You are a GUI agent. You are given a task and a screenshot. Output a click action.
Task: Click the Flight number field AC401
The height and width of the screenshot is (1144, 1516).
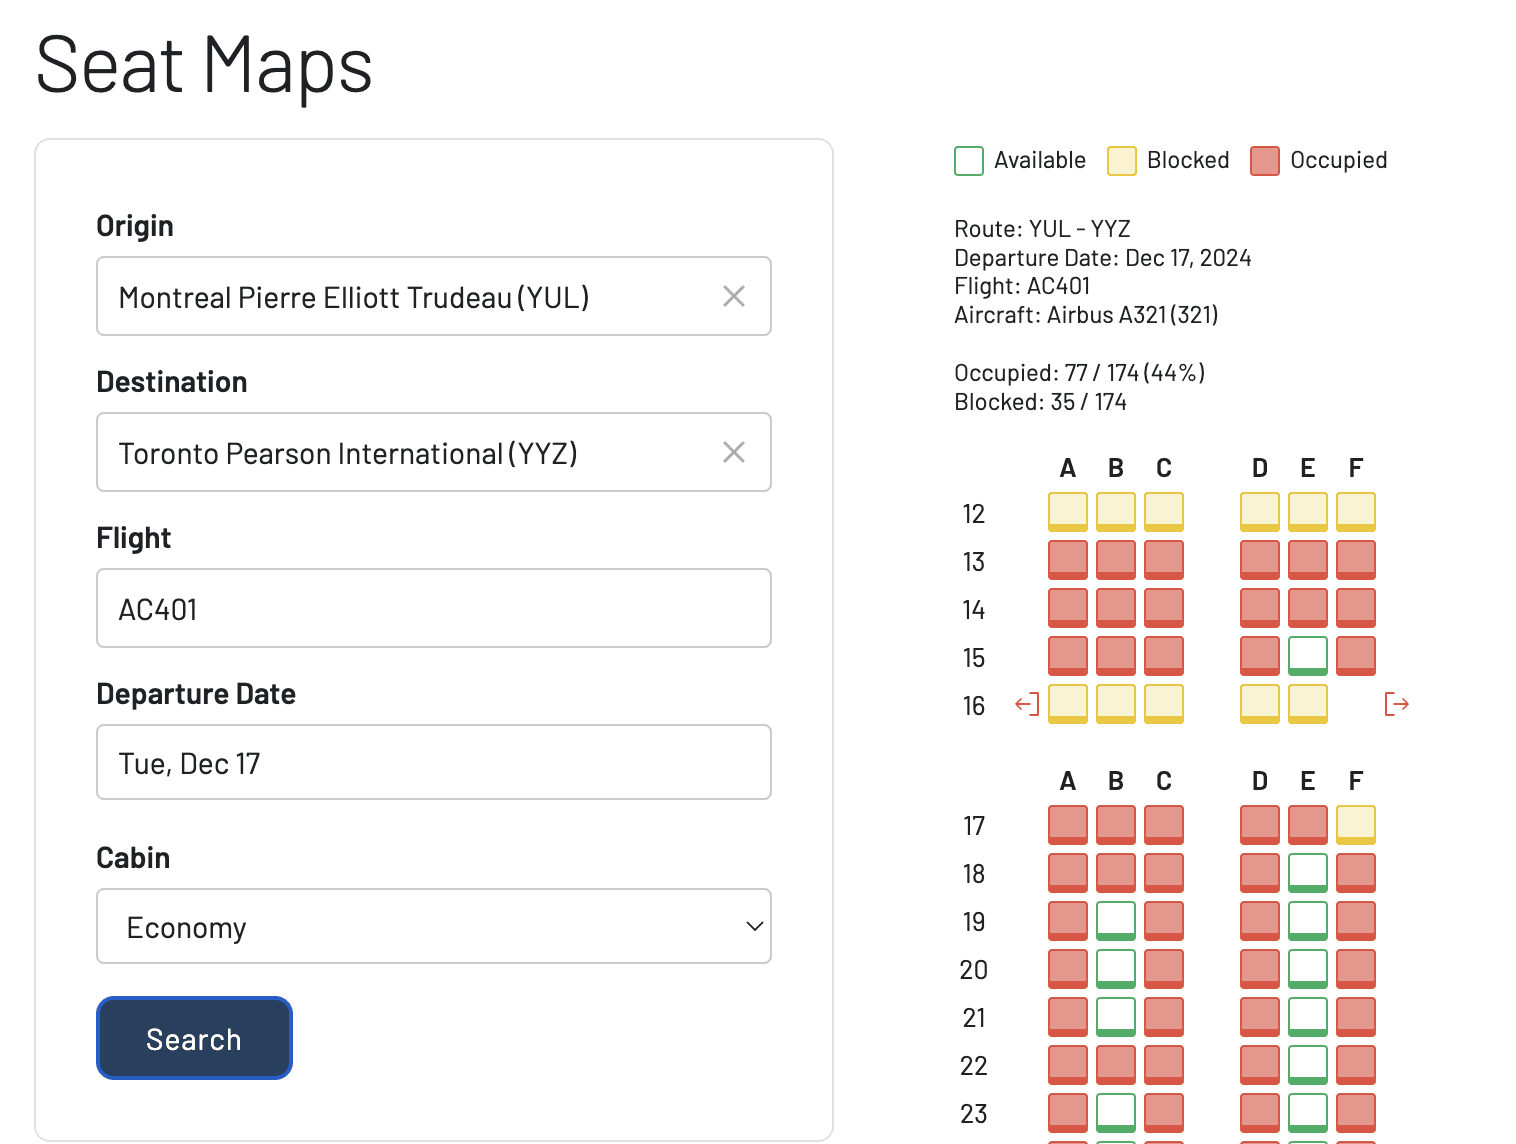tap(434, 608)
